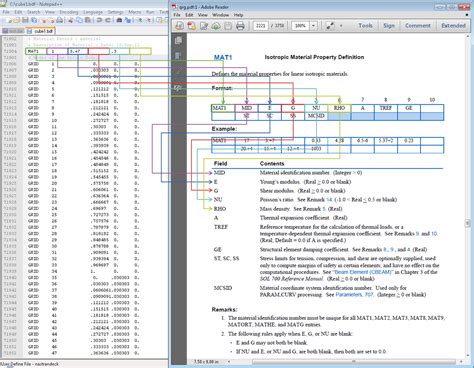
Task: Open the View menu in Adobe Reader
Action: tap(203, 15)
